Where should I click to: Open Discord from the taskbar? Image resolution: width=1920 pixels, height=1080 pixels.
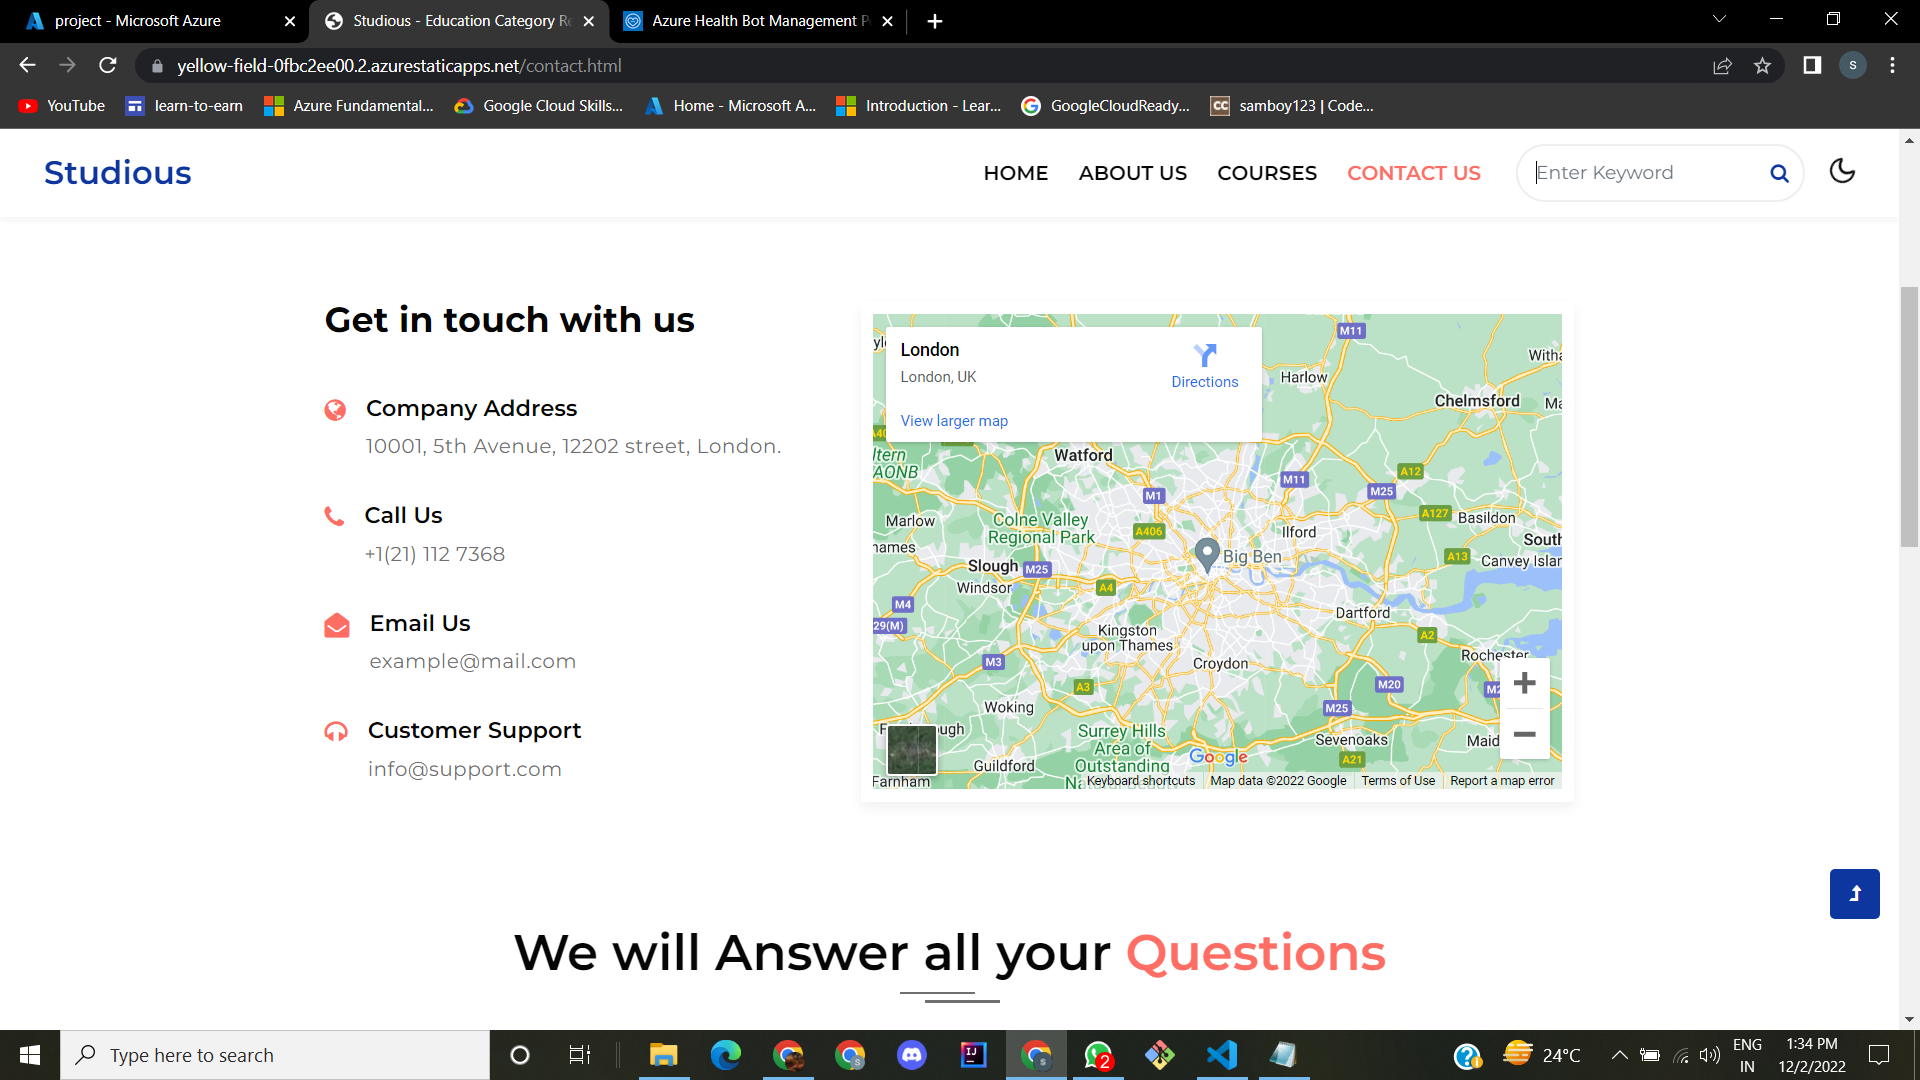[911, 1054]
